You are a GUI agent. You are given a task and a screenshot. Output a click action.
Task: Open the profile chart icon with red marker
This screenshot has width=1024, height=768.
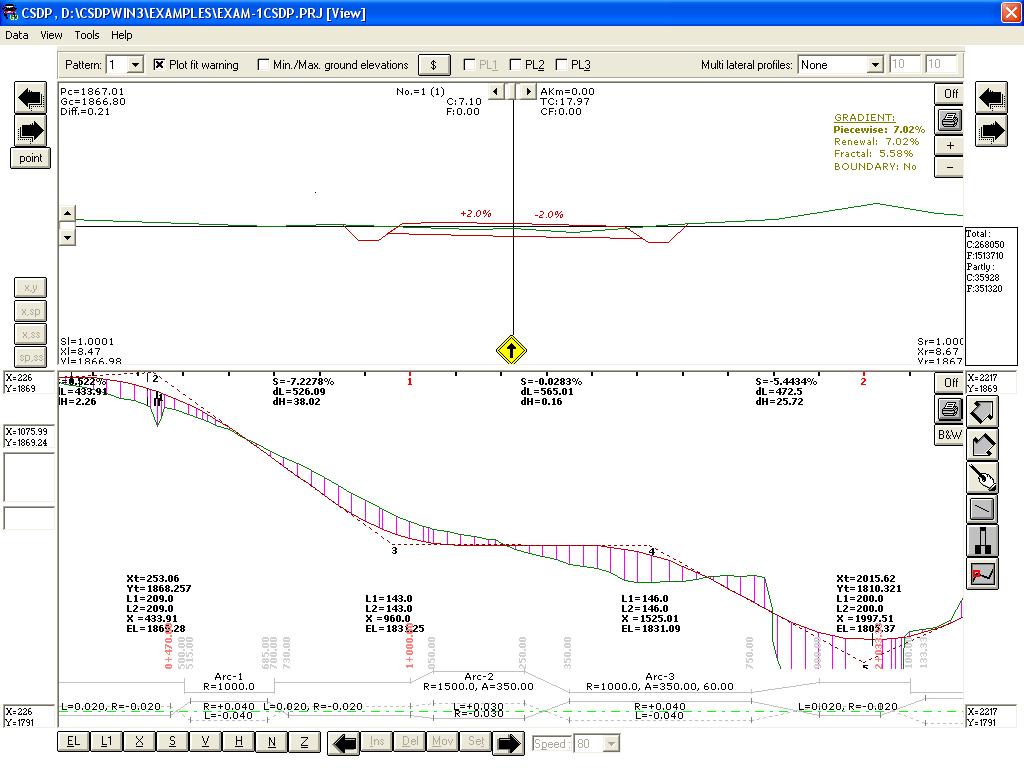(982, 574)
